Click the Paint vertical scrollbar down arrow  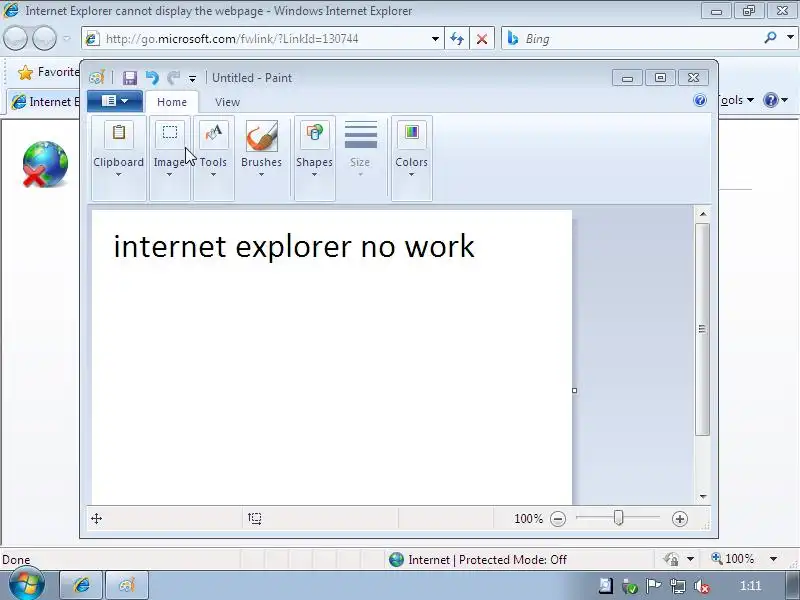tap(703, 496)
